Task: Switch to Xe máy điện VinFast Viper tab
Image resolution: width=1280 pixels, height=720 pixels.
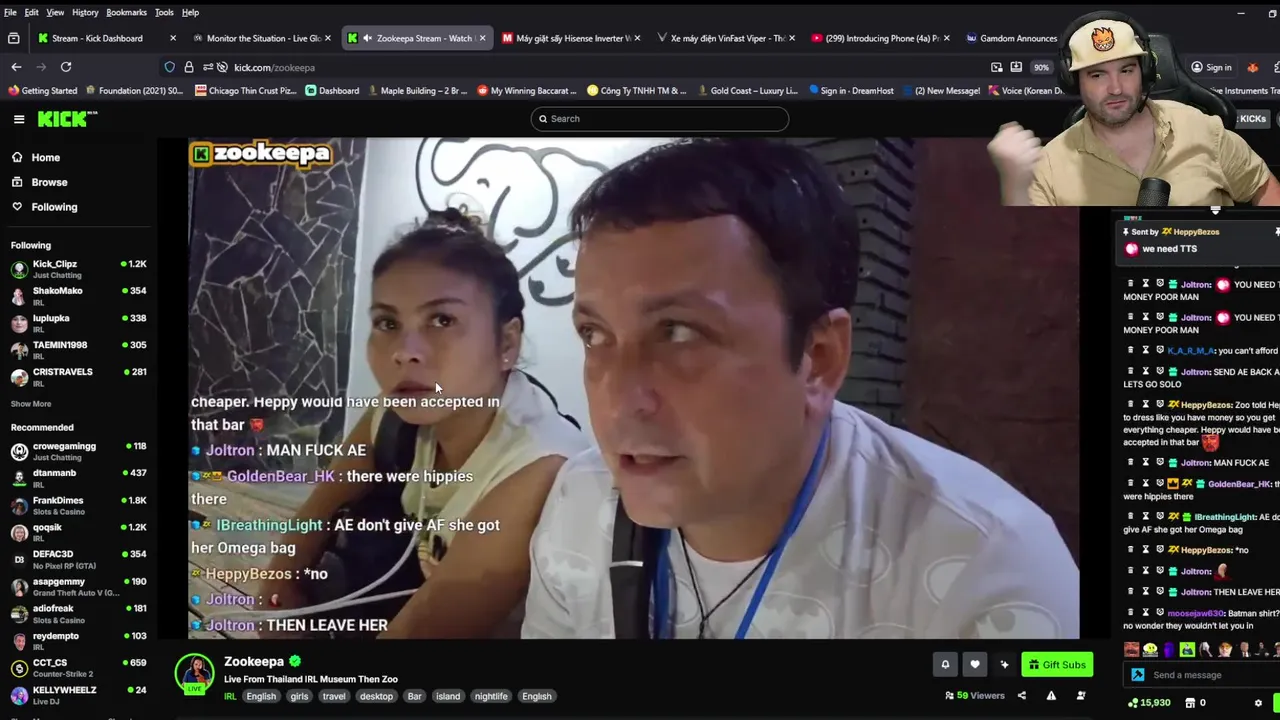Action: pos(726,38)
